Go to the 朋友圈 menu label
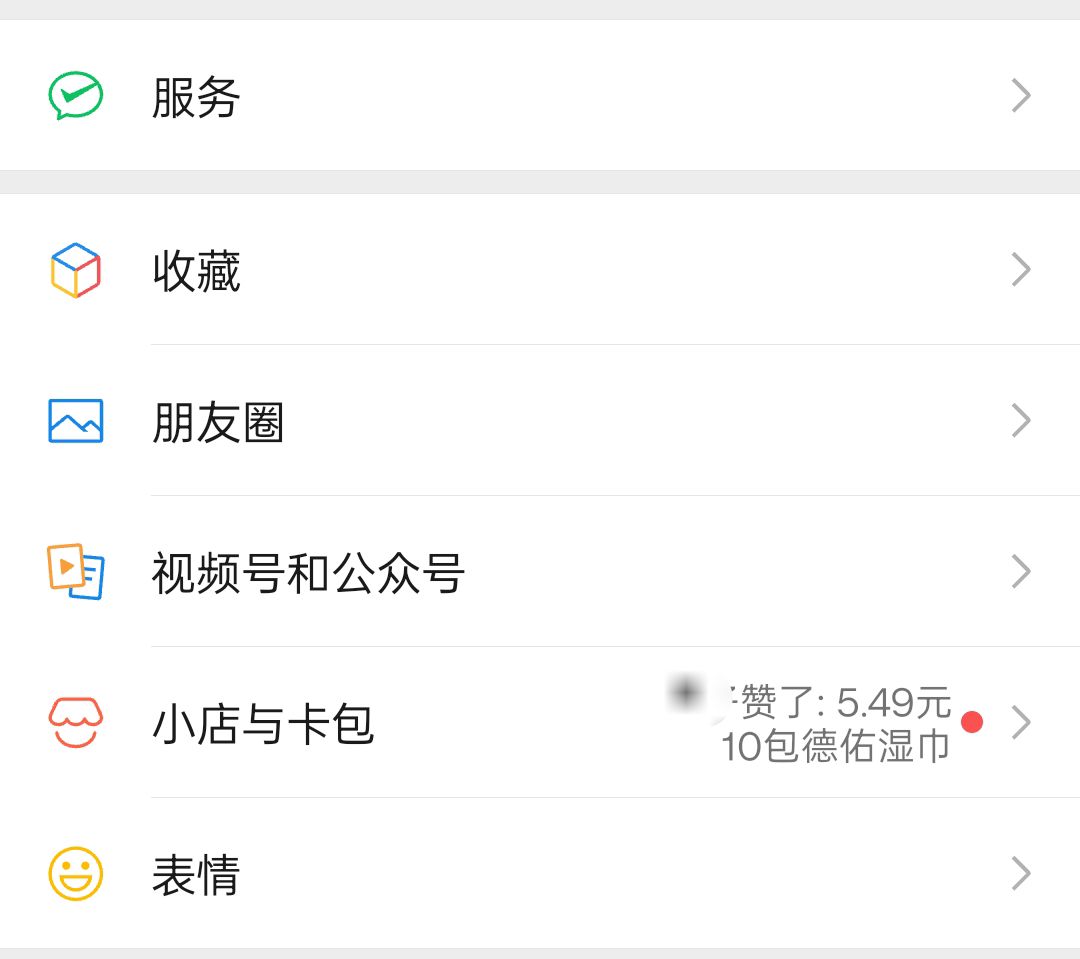 (218, 423)
